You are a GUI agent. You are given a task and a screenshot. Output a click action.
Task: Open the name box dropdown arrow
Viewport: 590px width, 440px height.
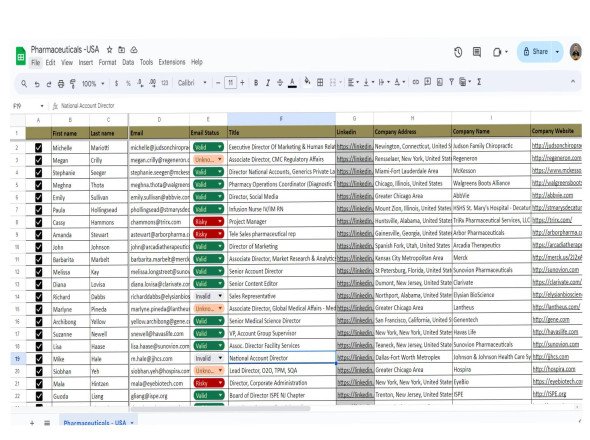click(42, 106)
